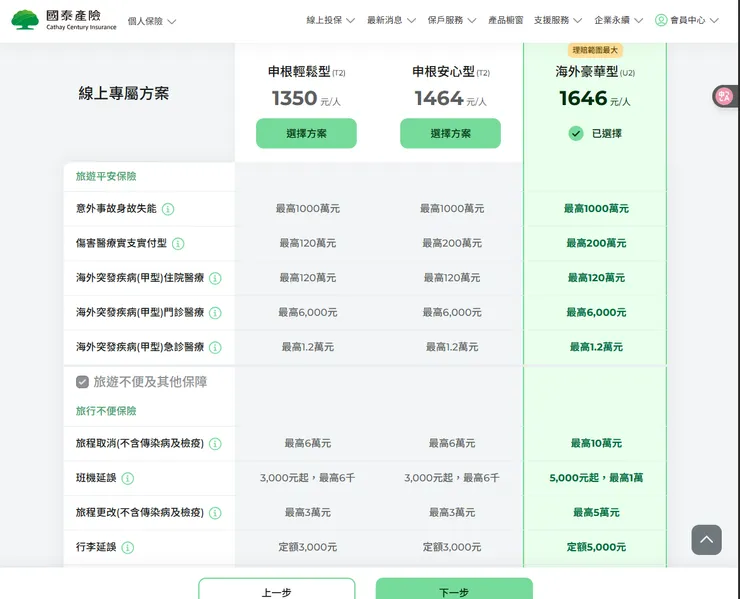The width and height of the screenshot is (740, 599).
Task: Click the 申根輕鬆型 plan title
Action: click(x=299, y=72)
